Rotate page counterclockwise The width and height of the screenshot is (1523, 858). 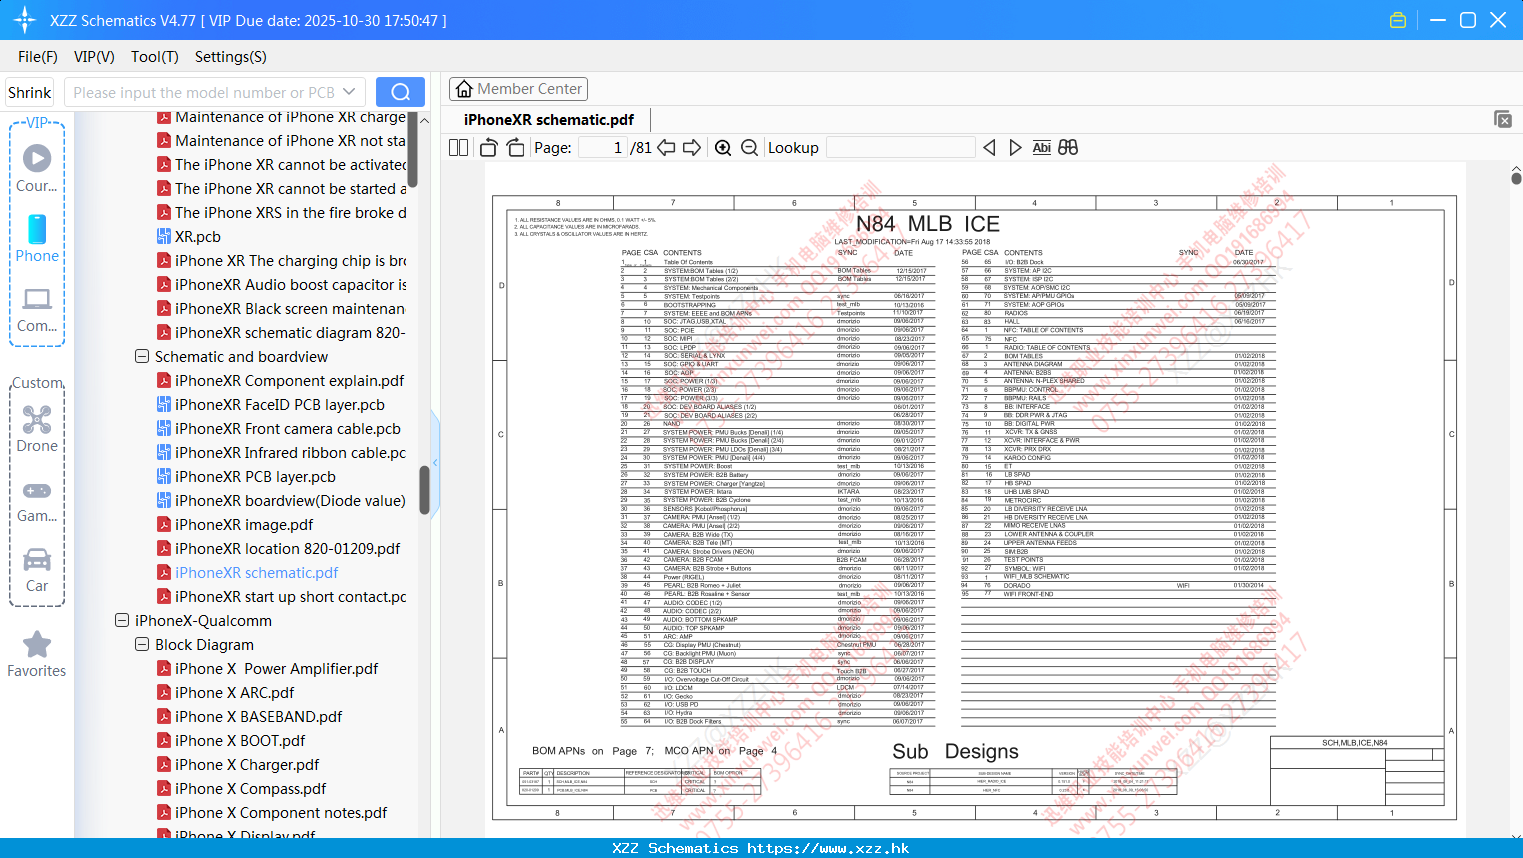pyautogui.click(x=488, y=148)
